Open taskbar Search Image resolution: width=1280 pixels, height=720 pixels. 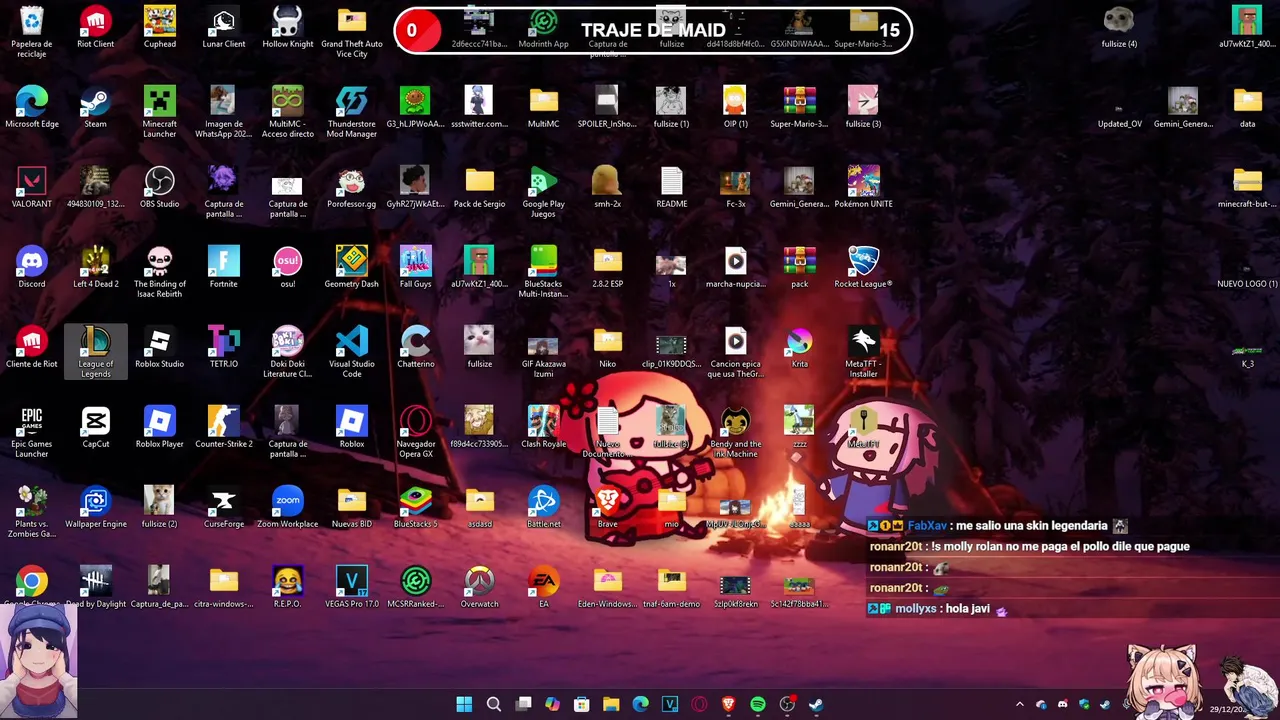coord(494,705)
